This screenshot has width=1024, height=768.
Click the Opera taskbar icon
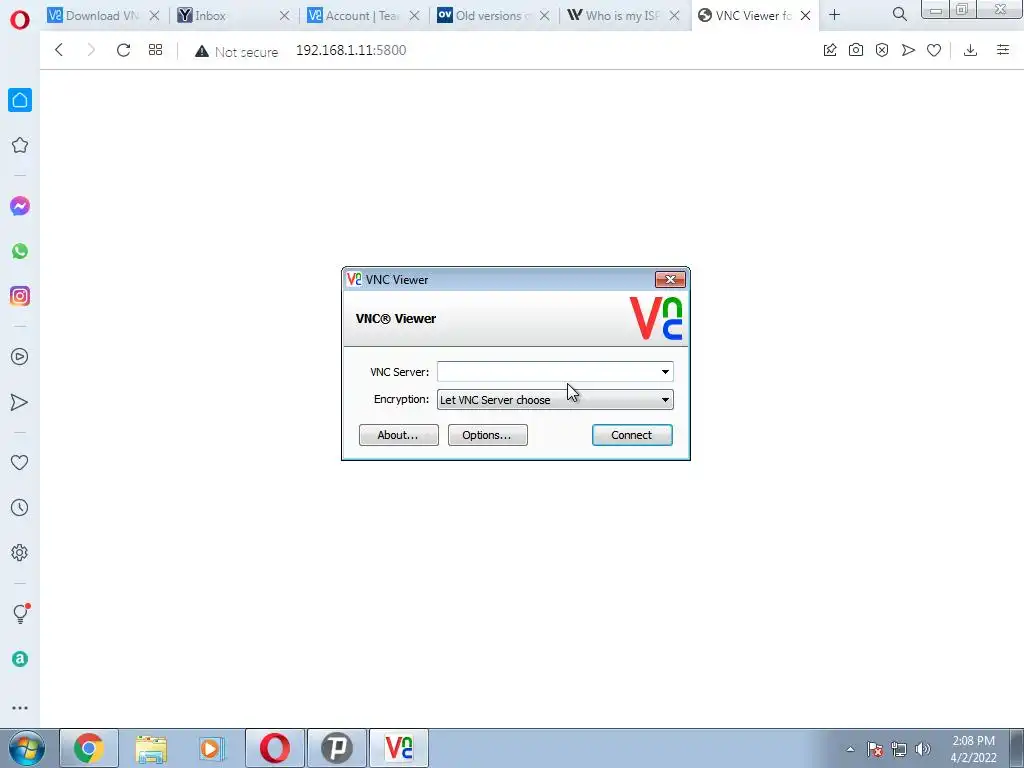coord(275,748)
